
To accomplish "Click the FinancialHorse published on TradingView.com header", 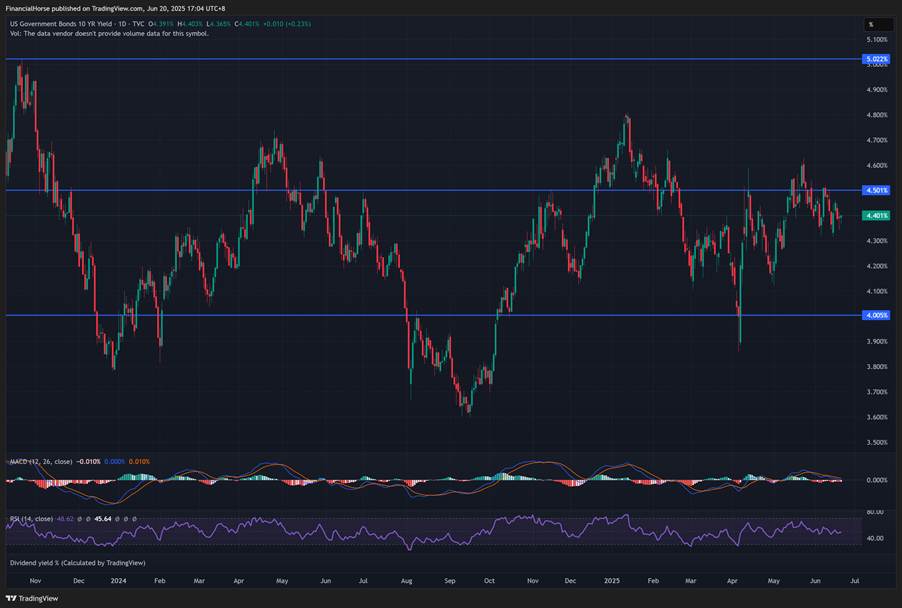I will click(115, 9).
